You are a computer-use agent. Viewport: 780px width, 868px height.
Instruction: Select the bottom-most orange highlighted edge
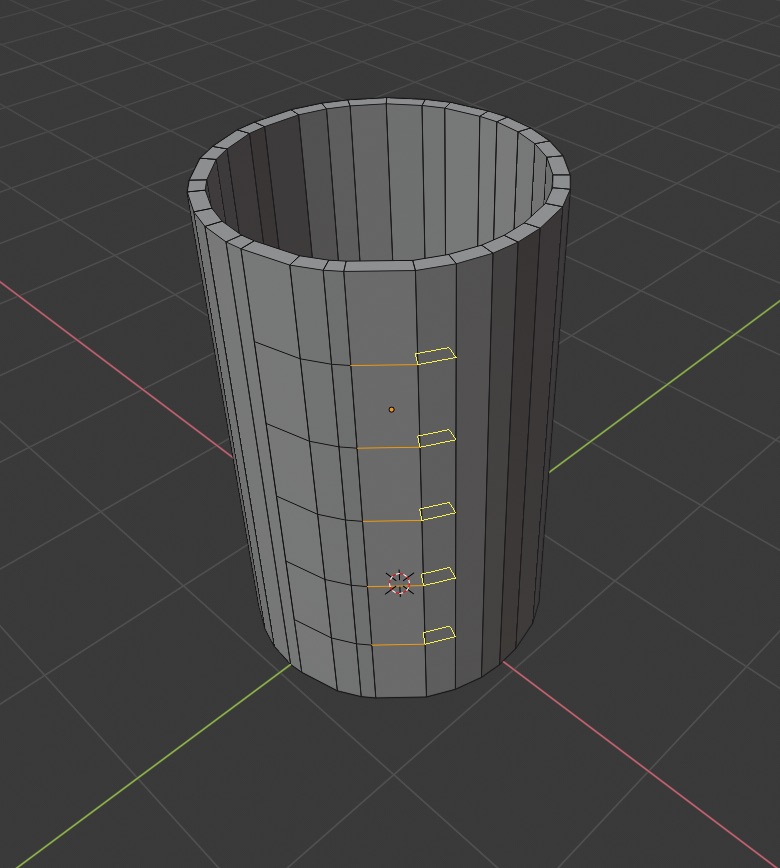(x=397, y=645)
